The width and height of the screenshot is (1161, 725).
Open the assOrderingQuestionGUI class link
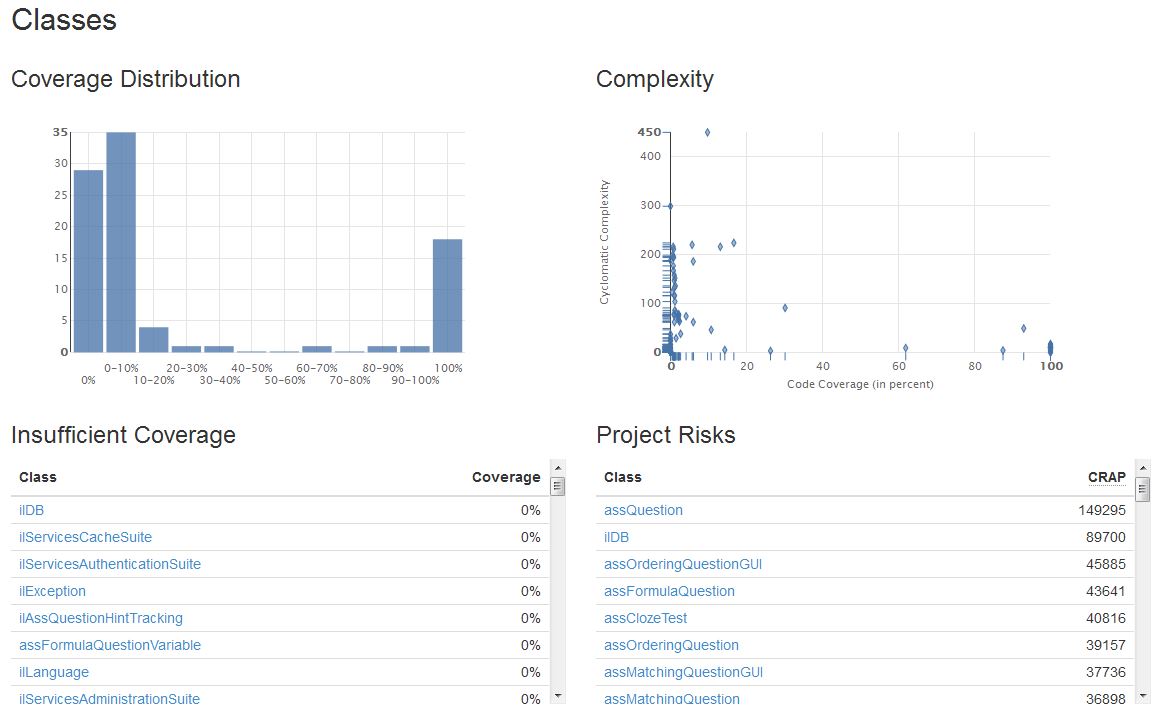click(683, 564)
